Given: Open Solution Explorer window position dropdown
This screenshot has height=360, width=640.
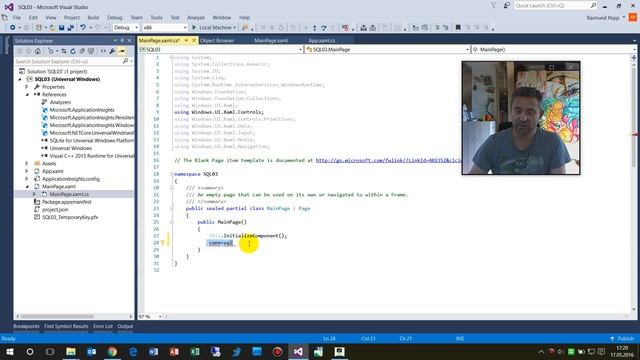Looking at the screenshot, I should click(115, 41).
